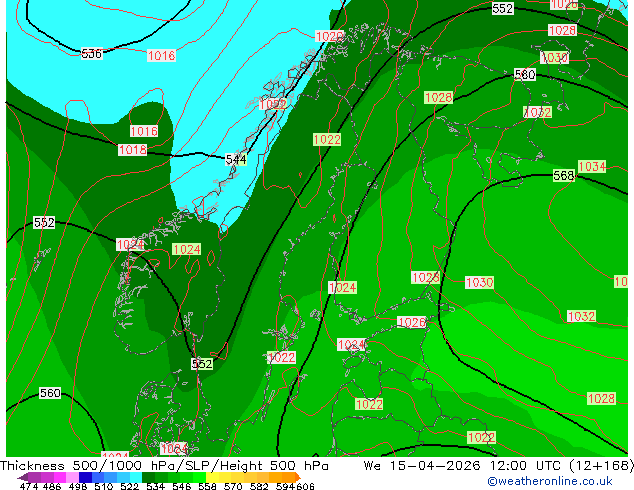Image resolution: width=634 pixels, height=490 pixels.
Task: Click the 536 height contour label
Action: pos(91,53)
